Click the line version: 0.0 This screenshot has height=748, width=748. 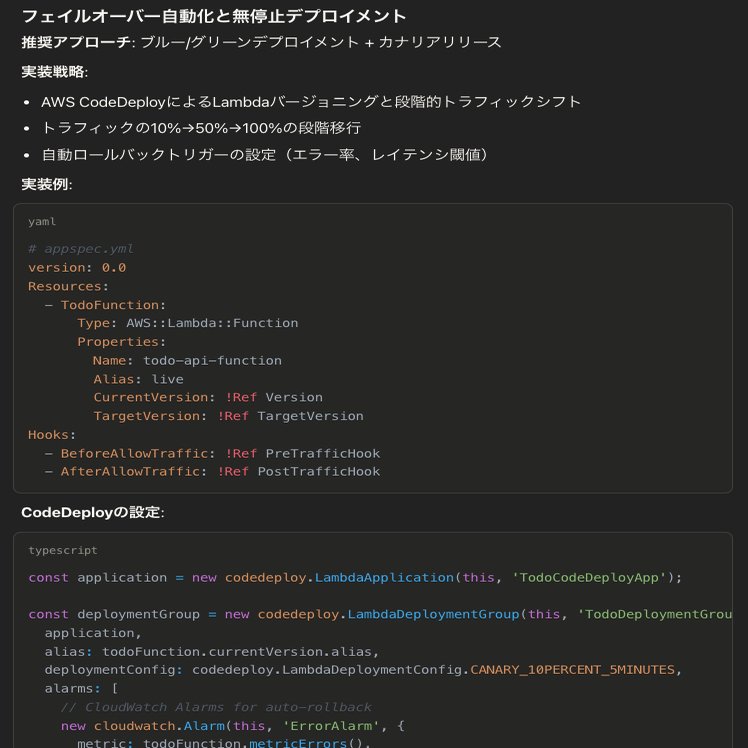77,268
